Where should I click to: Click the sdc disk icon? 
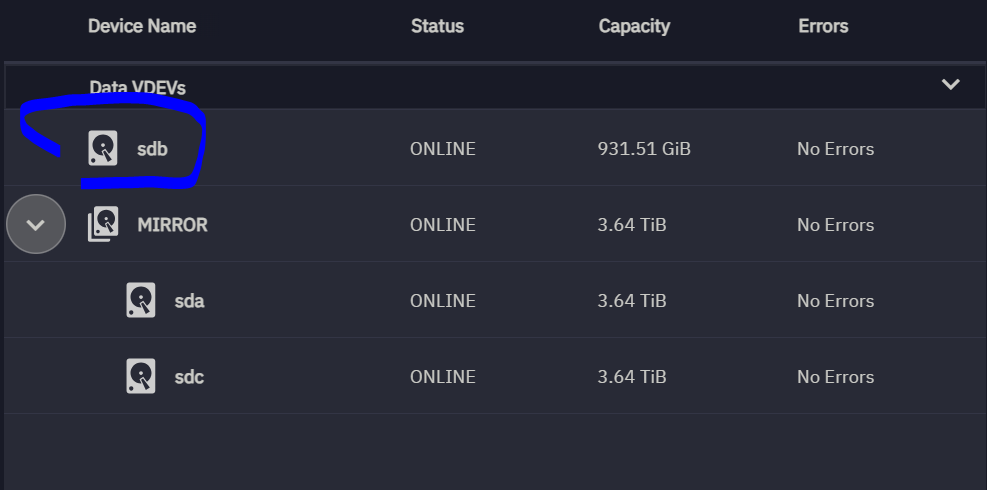click(140, 376)
